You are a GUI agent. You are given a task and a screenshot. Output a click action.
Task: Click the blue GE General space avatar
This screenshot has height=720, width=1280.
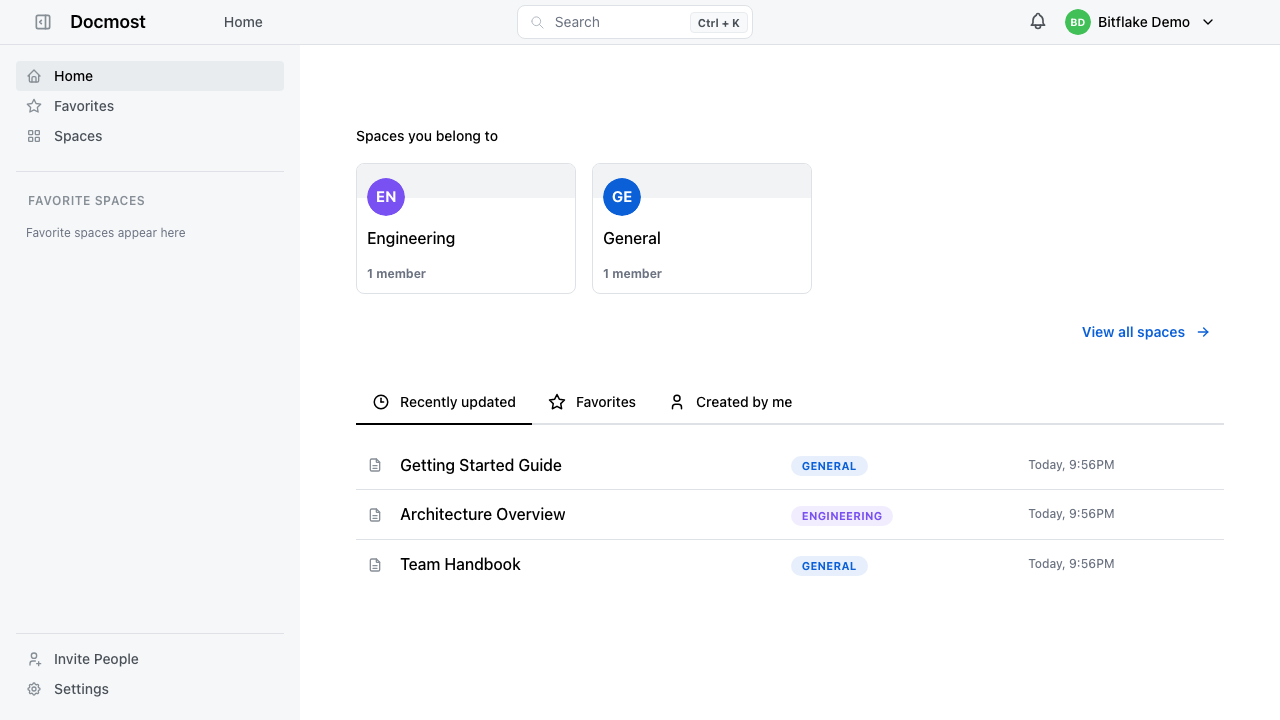[x=622, y=197]
